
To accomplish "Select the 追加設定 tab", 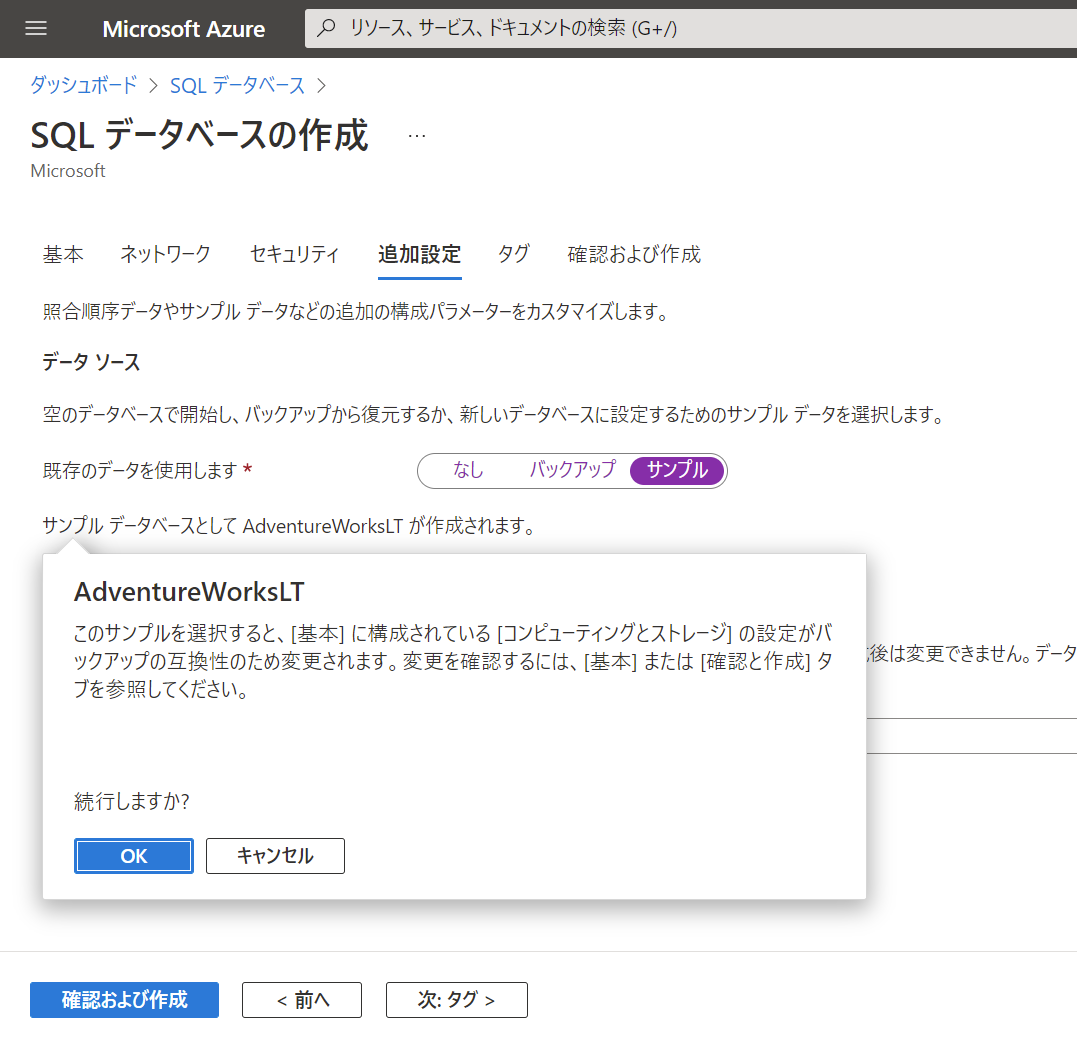I will click(420, 254).
